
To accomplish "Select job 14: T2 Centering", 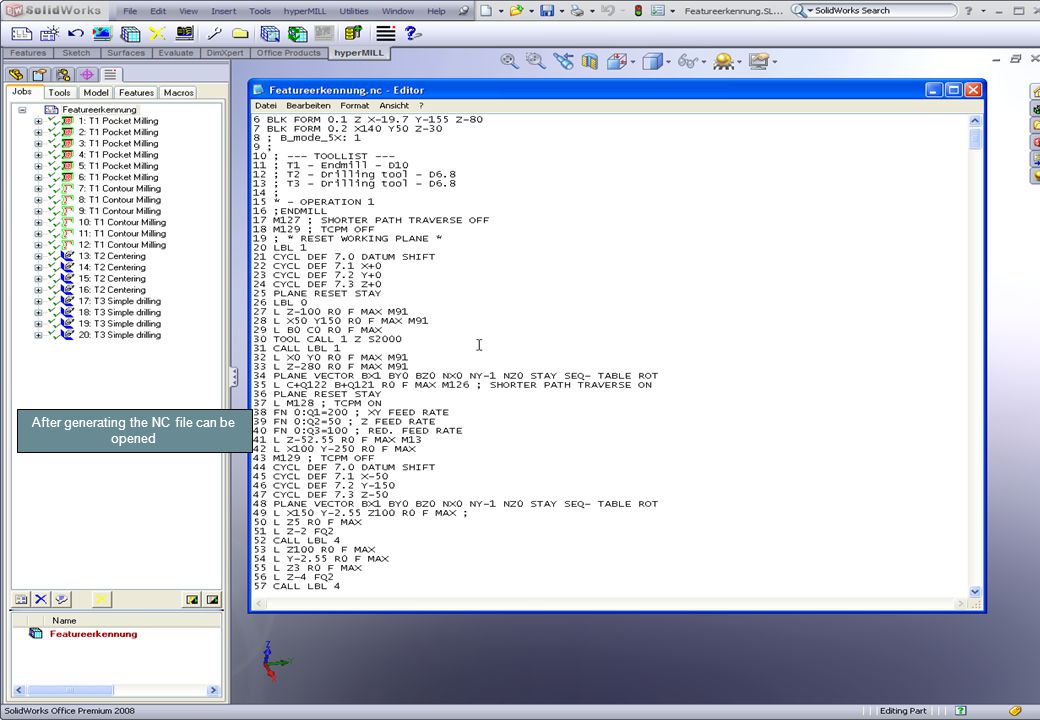I will click(x=112, y=267).
